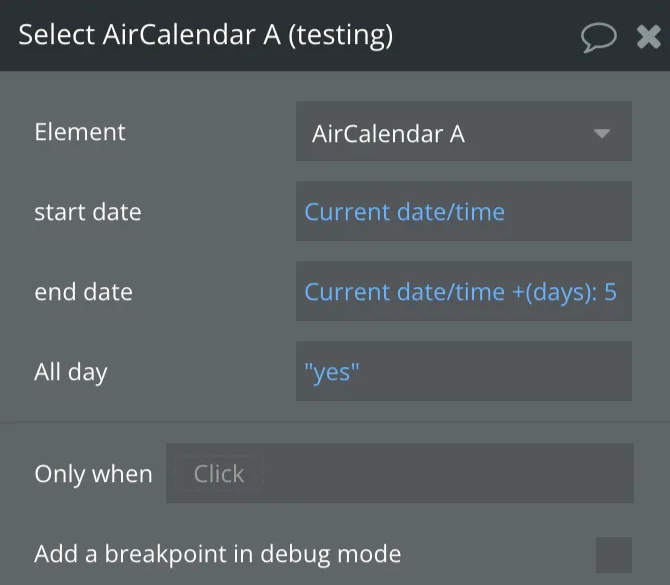Click the Element dropdown caret arrow

coord(601,133)
